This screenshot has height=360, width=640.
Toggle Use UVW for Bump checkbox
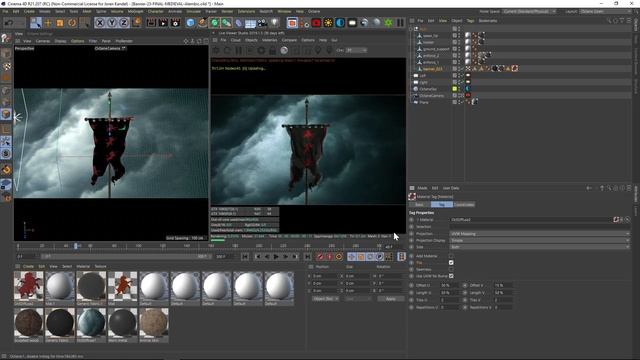[451, 276]
